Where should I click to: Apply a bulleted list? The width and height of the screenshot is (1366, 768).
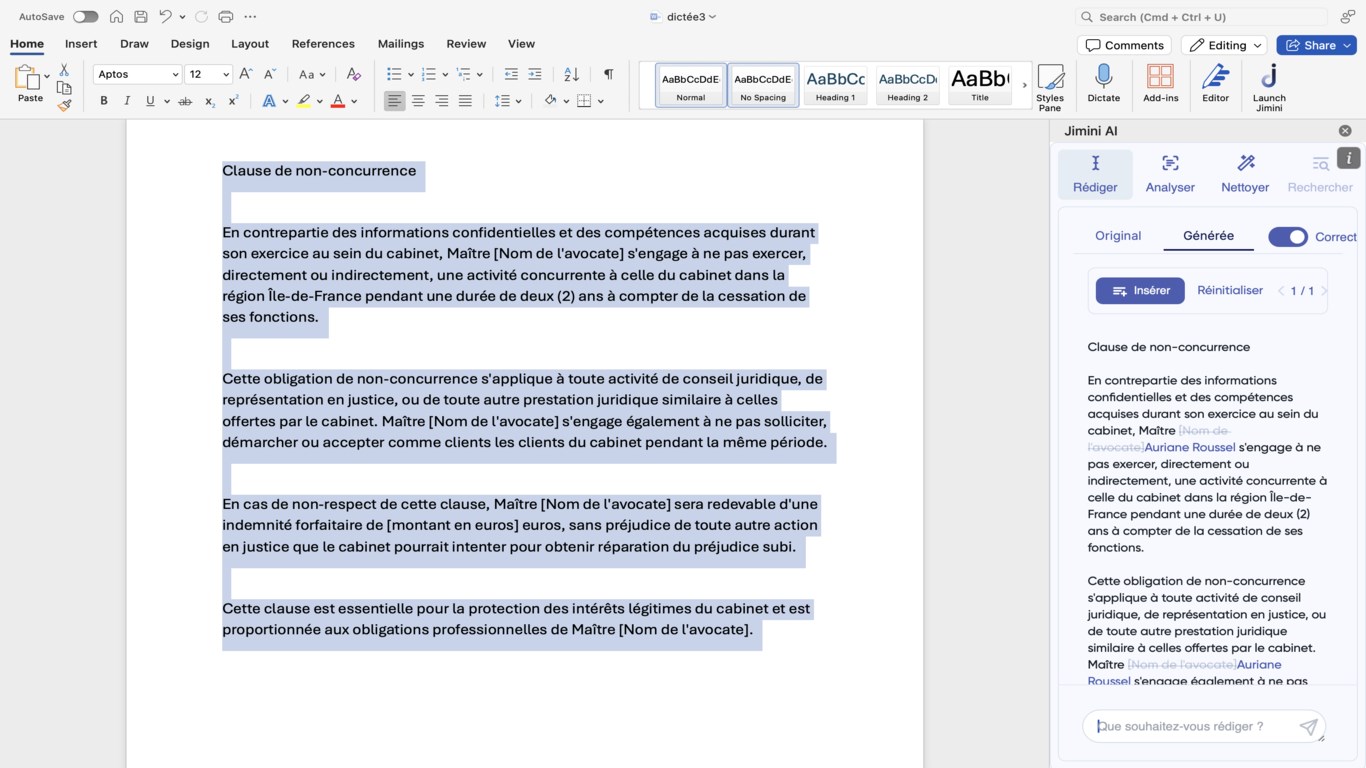pos(394,74)
